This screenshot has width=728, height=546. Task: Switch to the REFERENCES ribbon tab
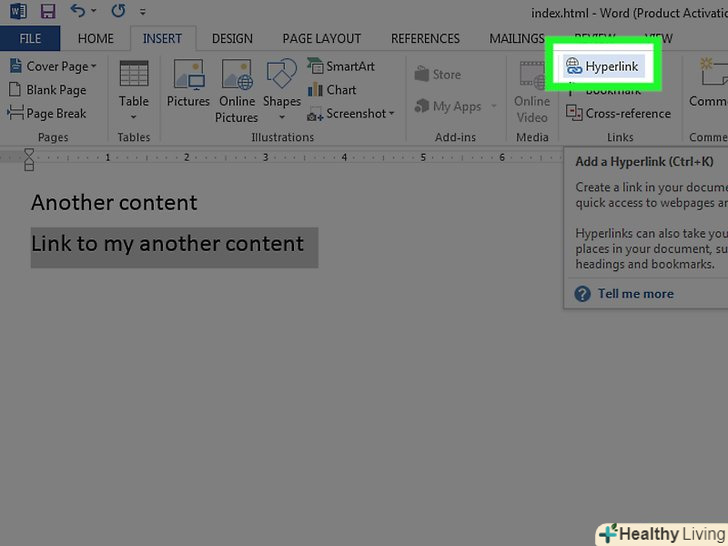[x=425, y=39]
